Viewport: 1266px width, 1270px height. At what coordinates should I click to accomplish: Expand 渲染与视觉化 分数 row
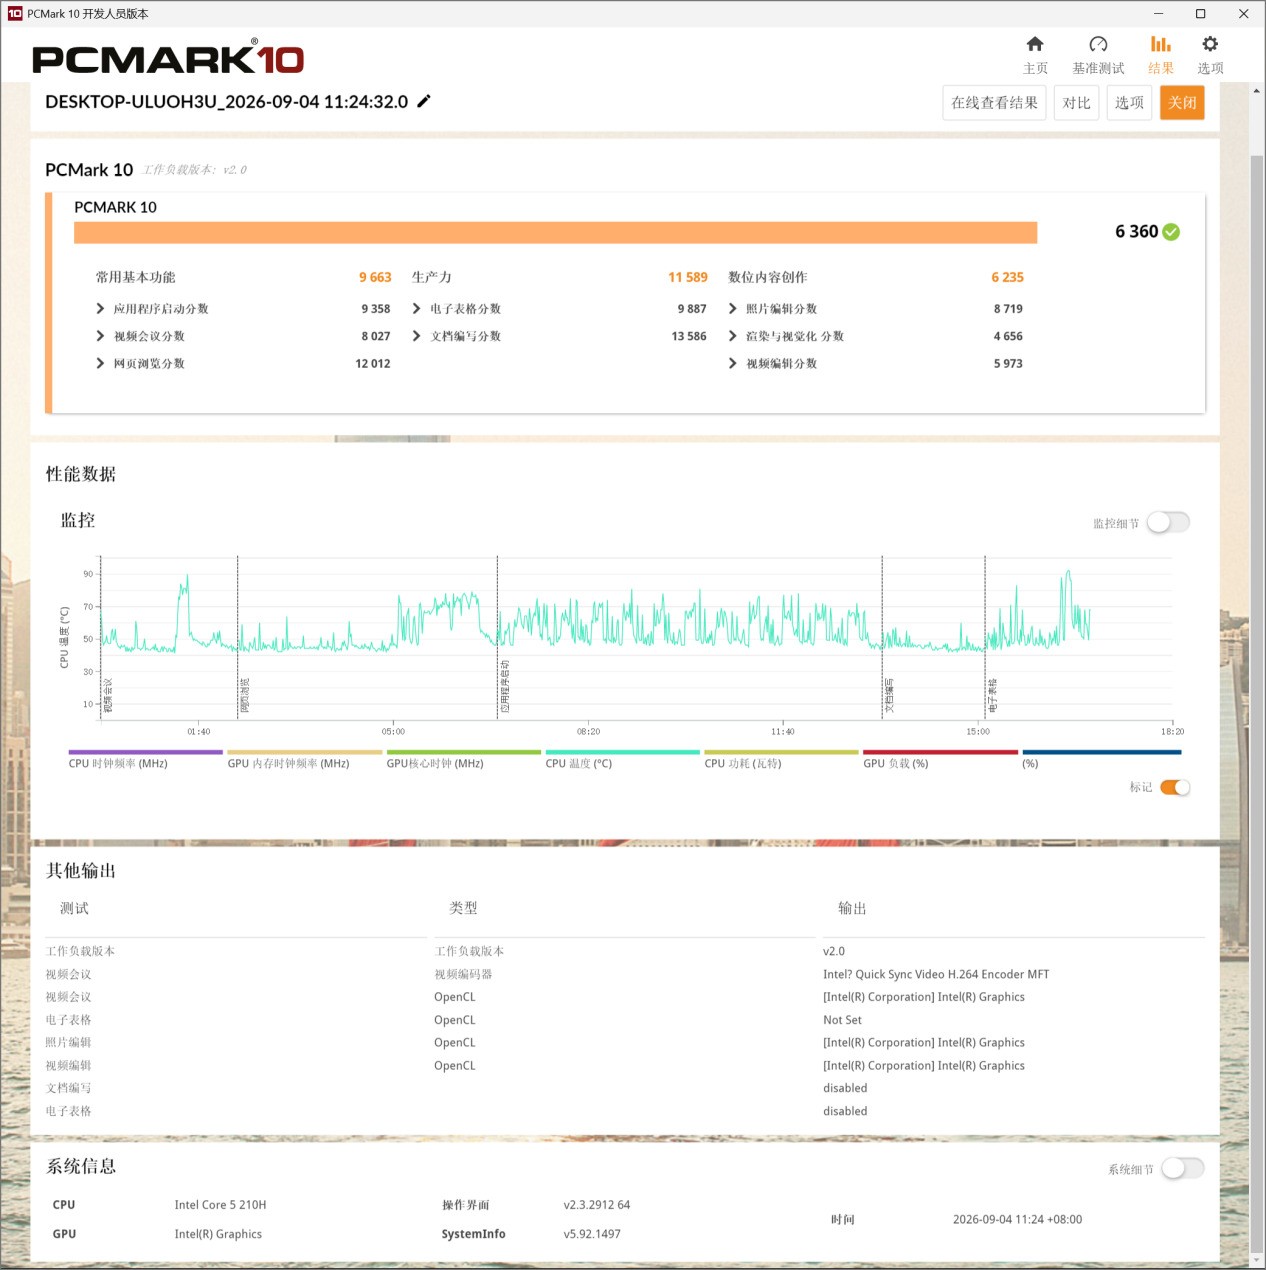point(732,336)
